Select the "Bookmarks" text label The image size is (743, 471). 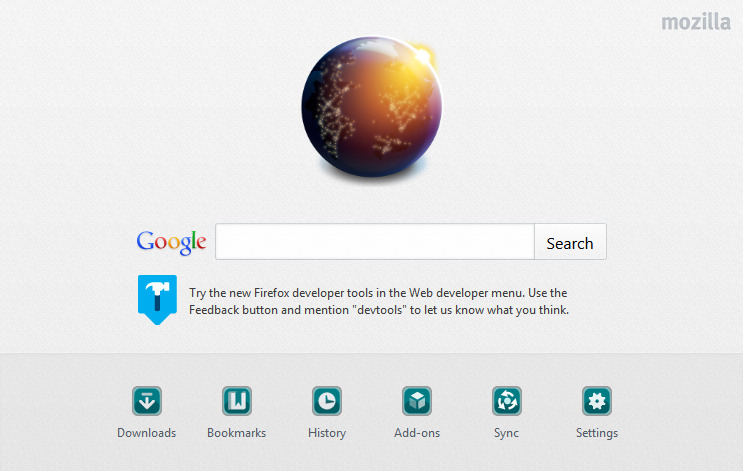(x=237, y=433)
